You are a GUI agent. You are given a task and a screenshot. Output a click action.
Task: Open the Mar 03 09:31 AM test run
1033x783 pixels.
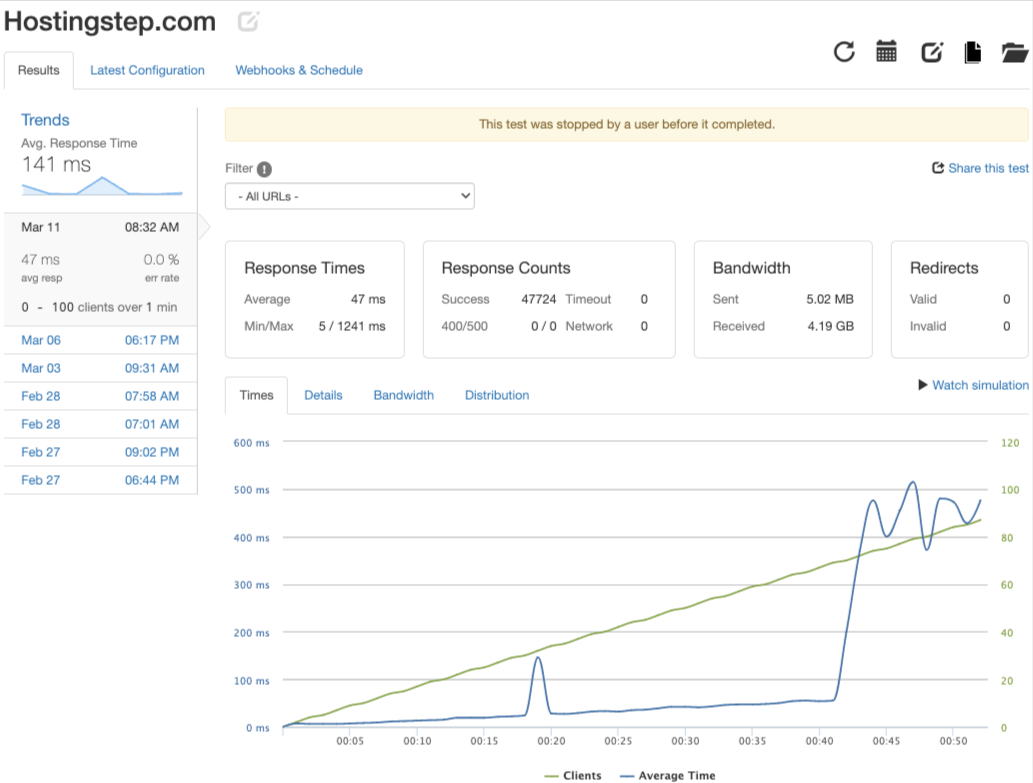coord(100,368)
